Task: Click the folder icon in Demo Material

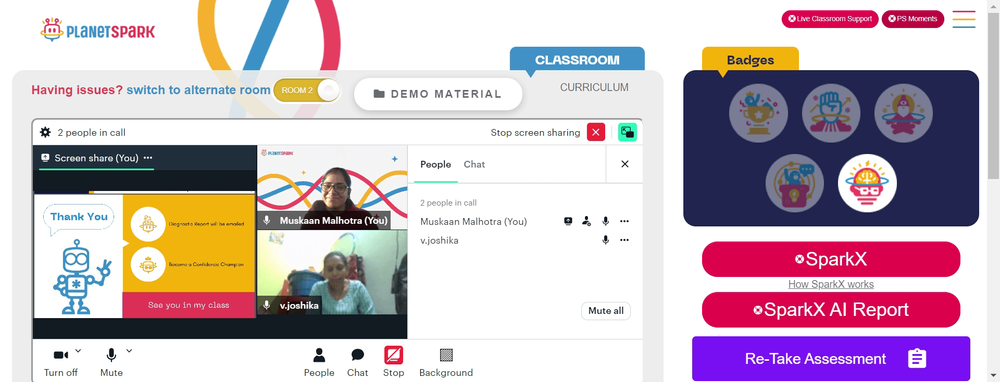Action: 379,94
